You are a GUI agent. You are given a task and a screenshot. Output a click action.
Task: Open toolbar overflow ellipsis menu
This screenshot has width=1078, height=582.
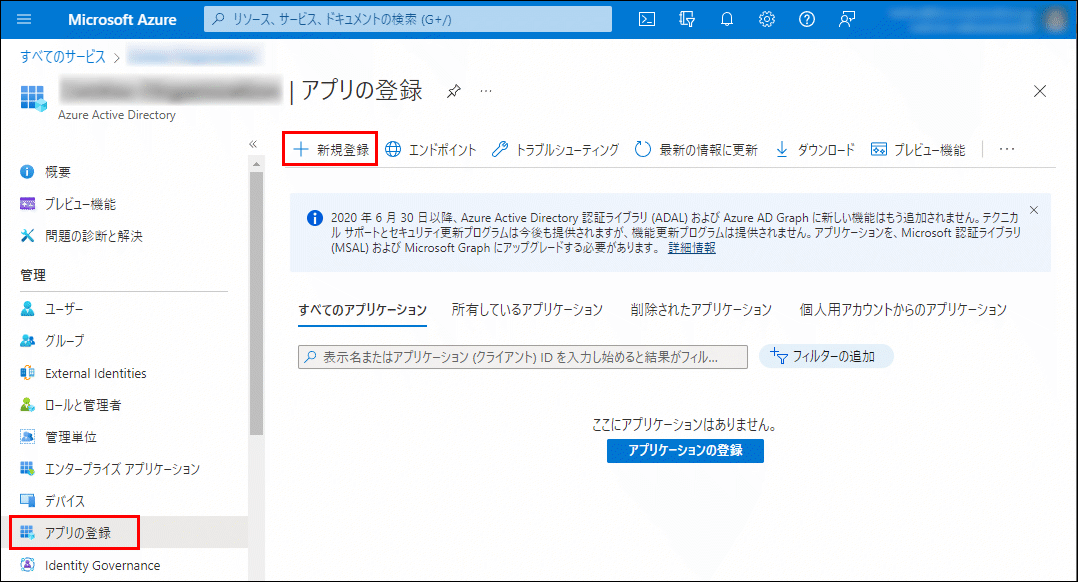tap(1006, 149)
